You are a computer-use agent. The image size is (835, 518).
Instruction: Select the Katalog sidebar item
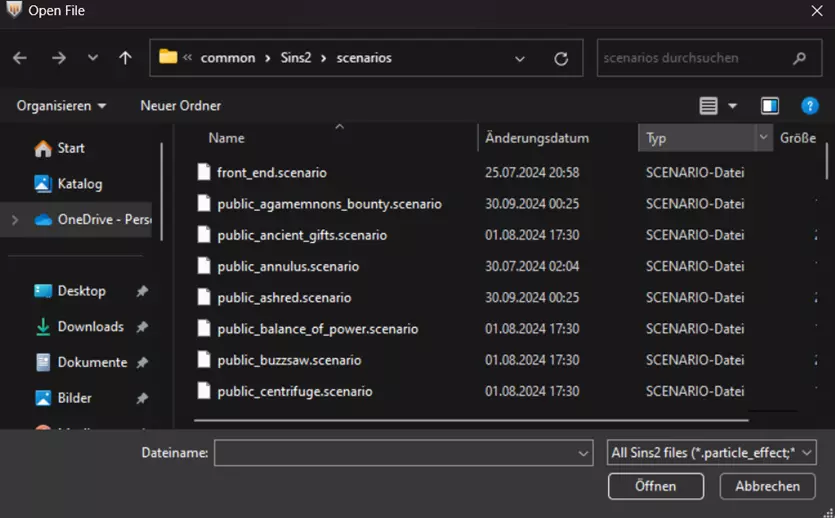79,184
